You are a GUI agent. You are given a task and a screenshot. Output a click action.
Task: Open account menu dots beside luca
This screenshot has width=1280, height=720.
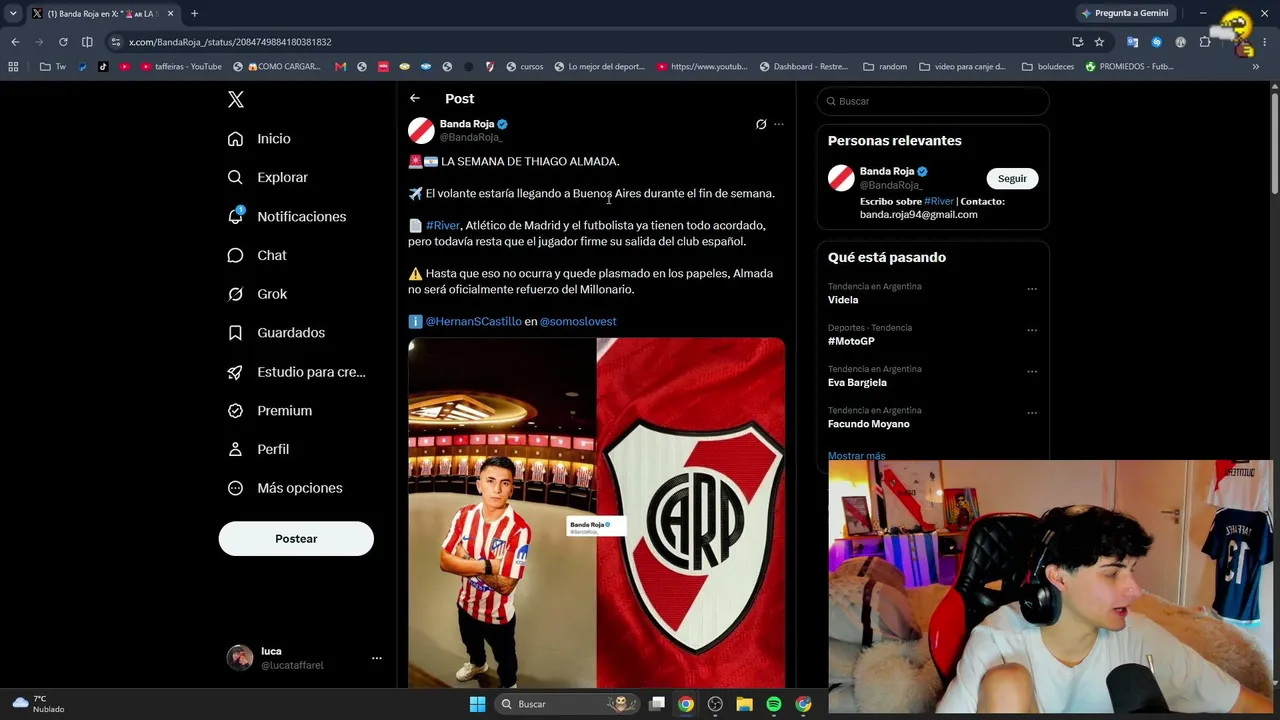coord(377,658)
